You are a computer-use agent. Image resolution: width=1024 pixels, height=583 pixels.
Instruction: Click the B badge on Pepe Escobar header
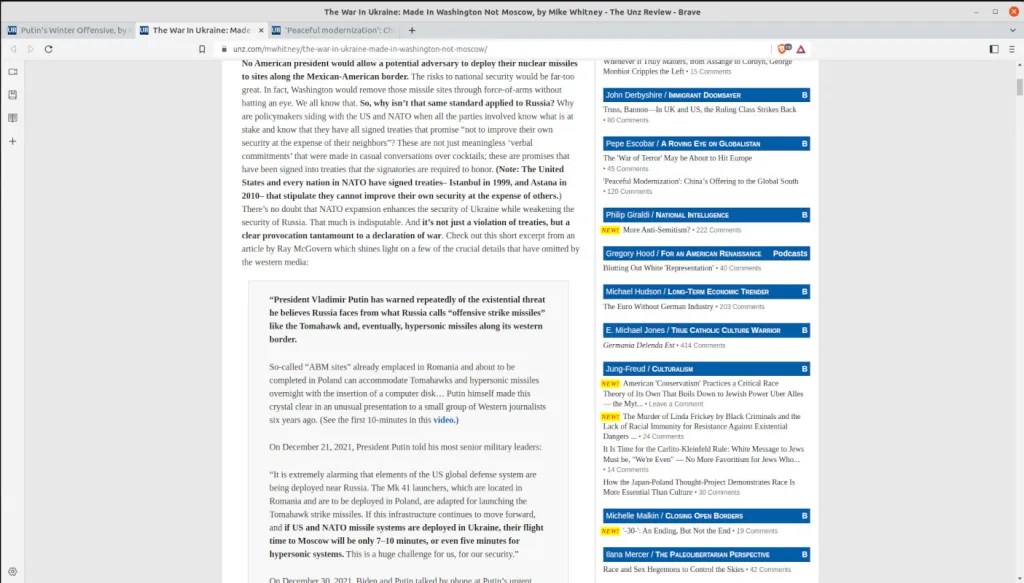pos(804,144)
